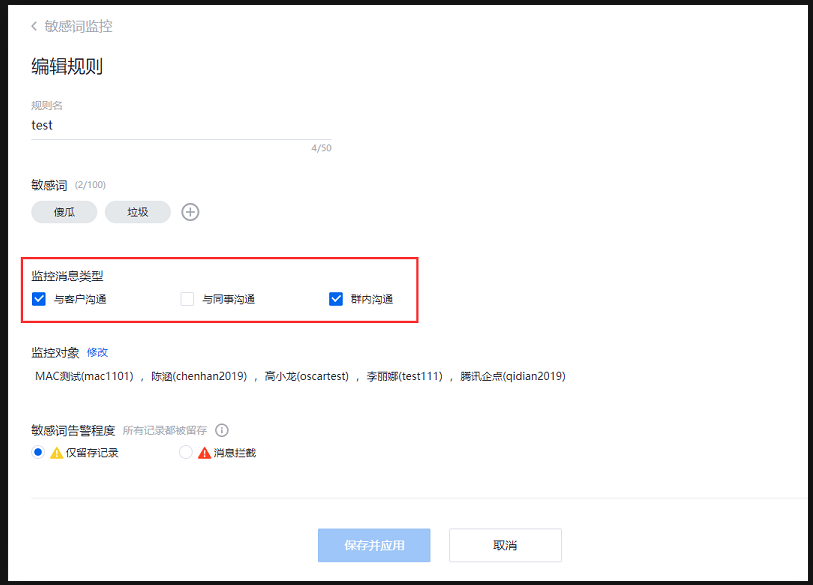The width and height of the screenshot is (813, 585).
Task: Click the 取消 button
Action: click(x=506, y=545)
